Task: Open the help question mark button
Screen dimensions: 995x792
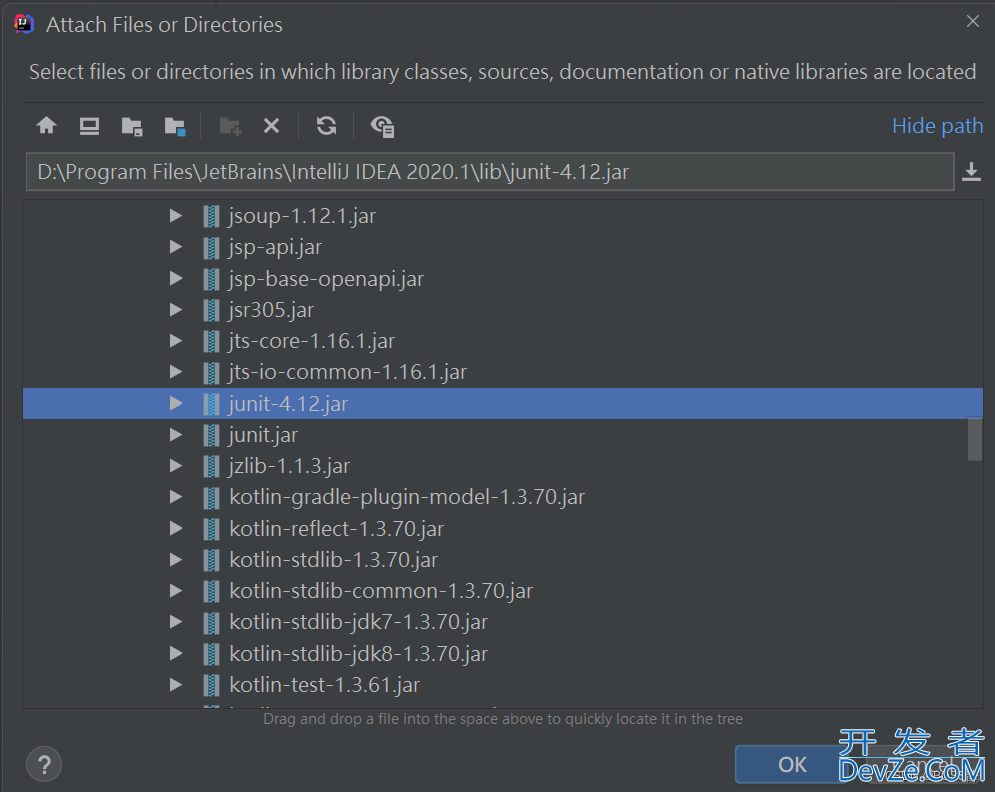Action: (x=44, y=765)
